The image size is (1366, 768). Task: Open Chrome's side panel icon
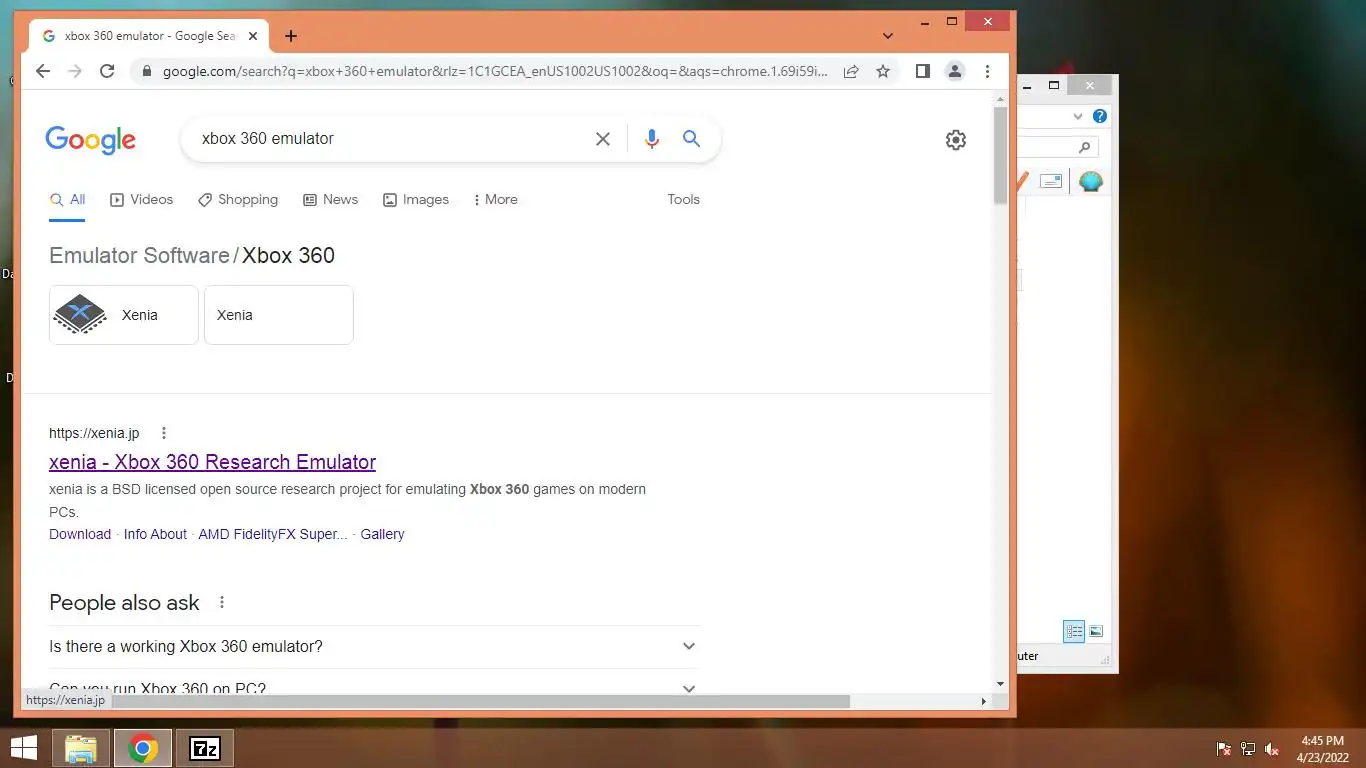(x=923, y=71)
